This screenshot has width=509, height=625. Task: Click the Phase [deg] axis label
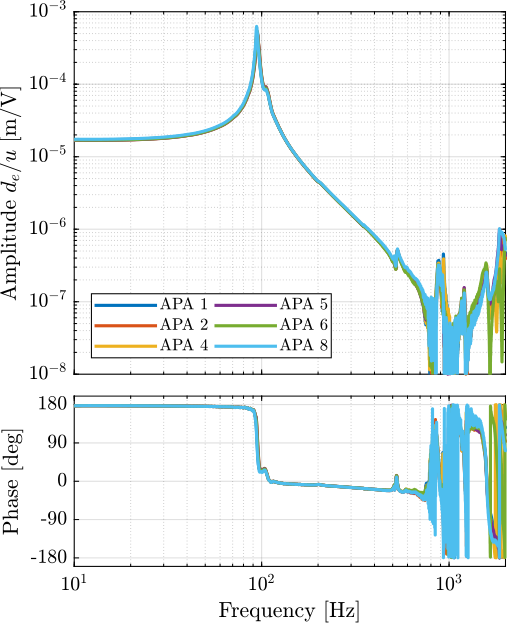point(11,482)
